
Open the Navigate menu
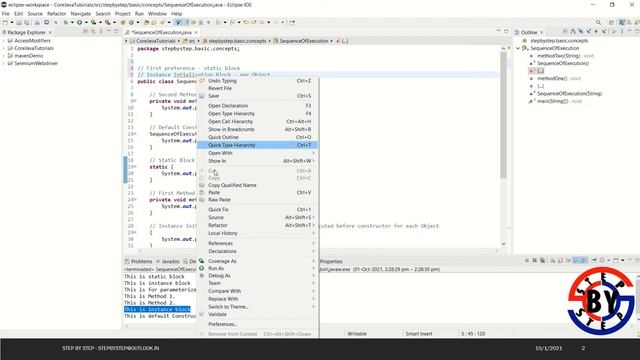tap(81, 13)
